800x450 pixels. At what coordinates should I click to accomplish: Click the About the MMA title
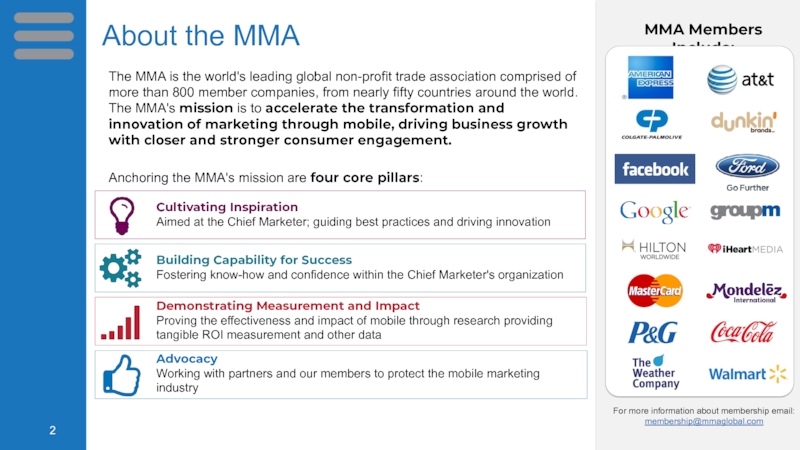[x=201, y=36]
